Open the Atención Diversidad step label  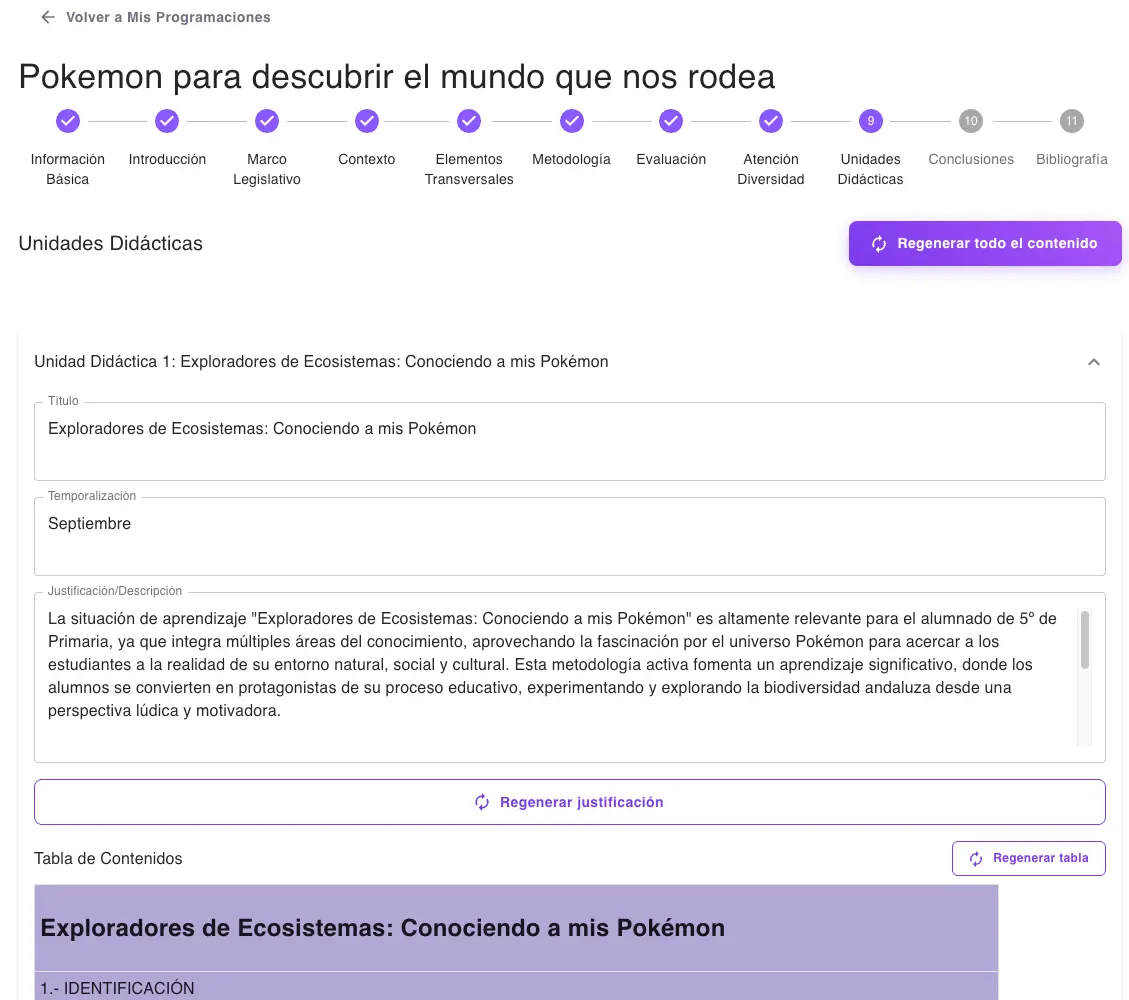click(x=770, y=169)
